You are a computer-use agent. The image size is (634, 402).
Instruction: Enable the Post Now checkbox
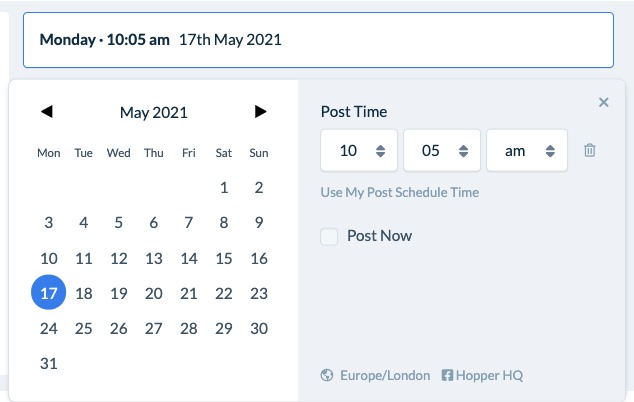pyautogui.click(x=329, y=236)
